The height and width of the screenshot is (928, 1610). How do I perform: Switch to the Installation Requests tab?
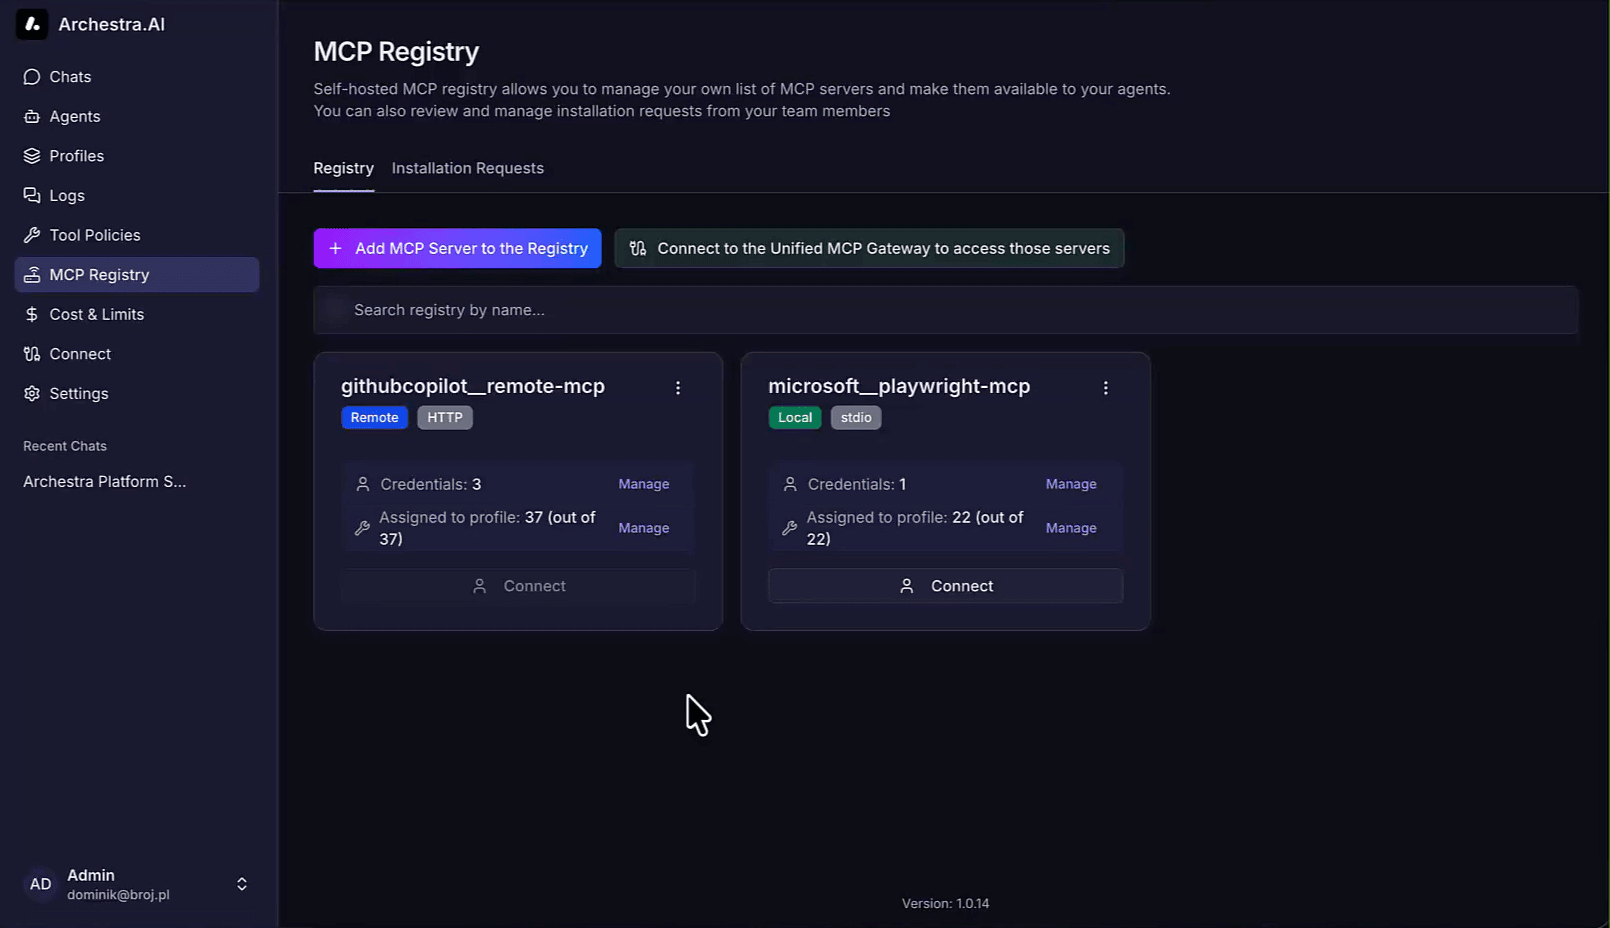(467, 168)
